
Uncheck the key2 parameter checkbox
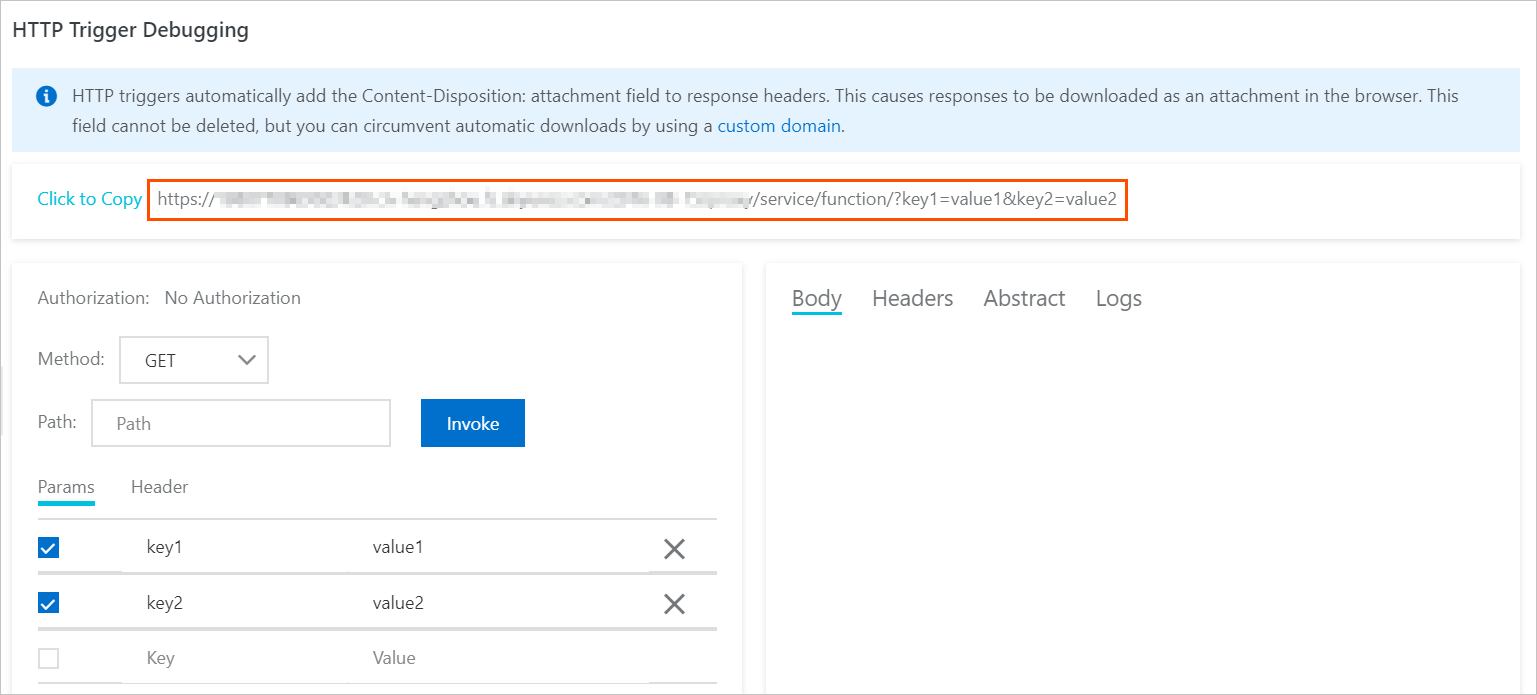coord(48,603)
